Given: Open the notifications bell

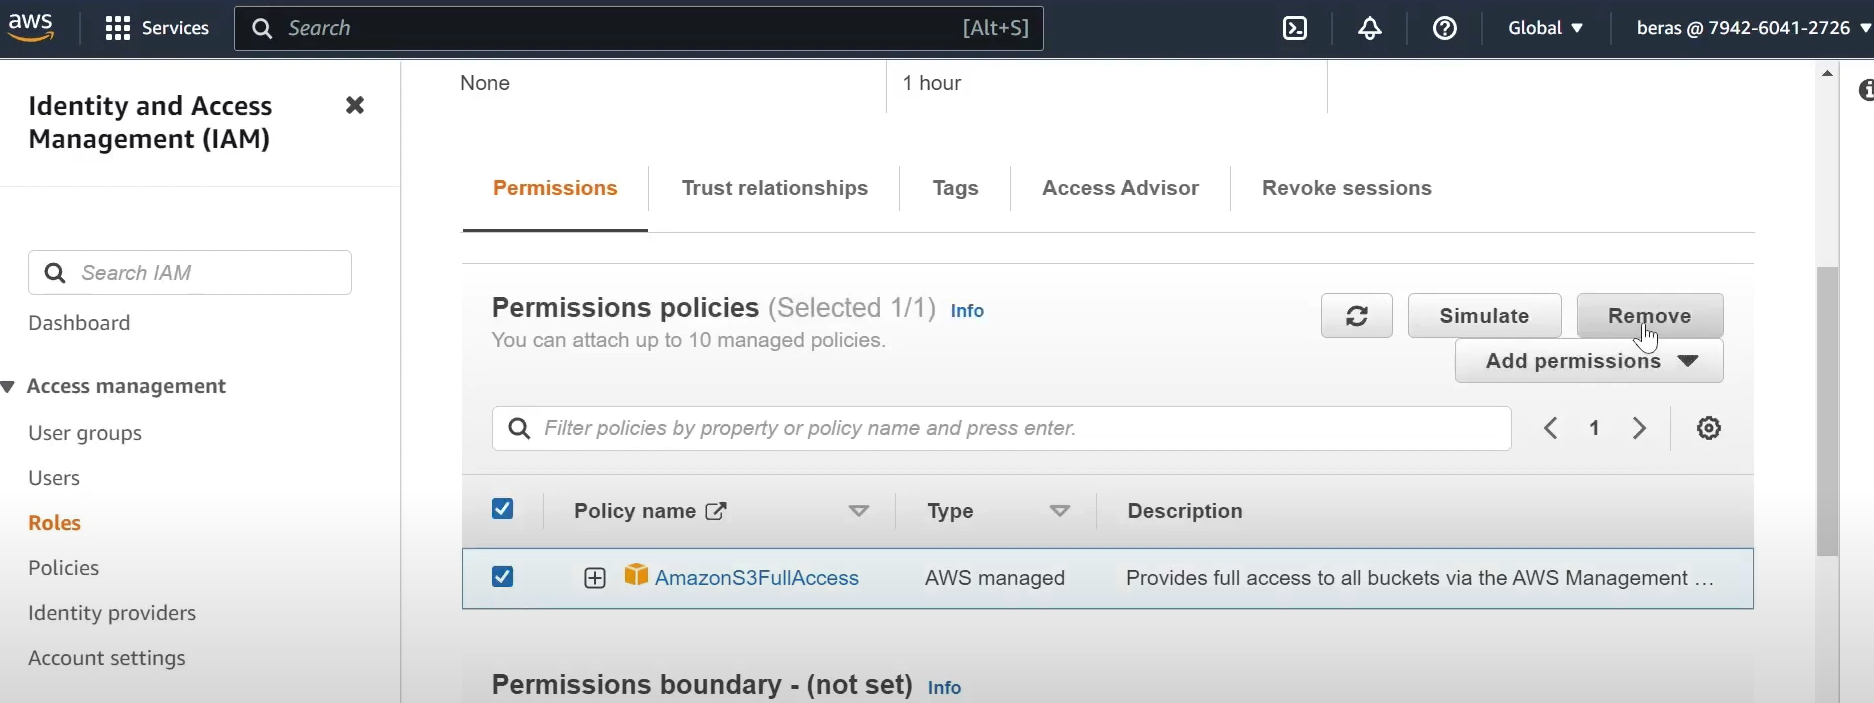Looking at the screenshot, I should tap(1370, 28).
